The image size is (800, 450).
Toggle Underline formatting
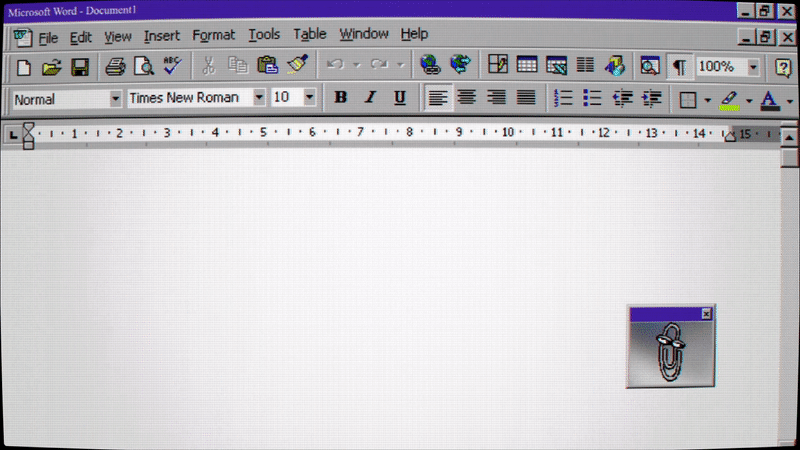pos(399,97)
